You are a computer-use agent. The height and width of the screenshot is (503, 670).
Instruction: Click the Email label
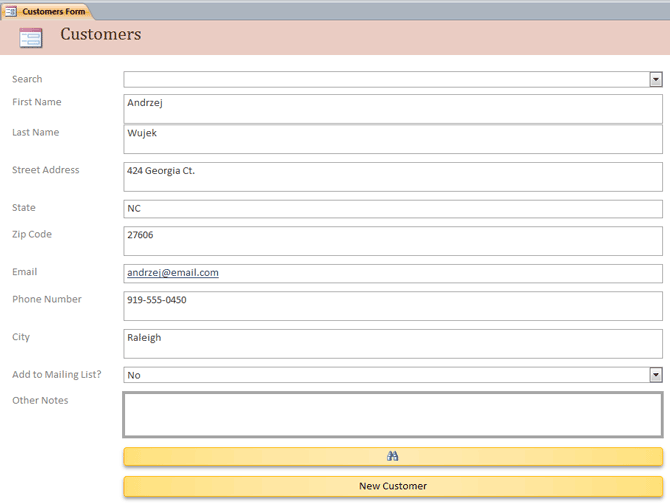tap(25, 272)
